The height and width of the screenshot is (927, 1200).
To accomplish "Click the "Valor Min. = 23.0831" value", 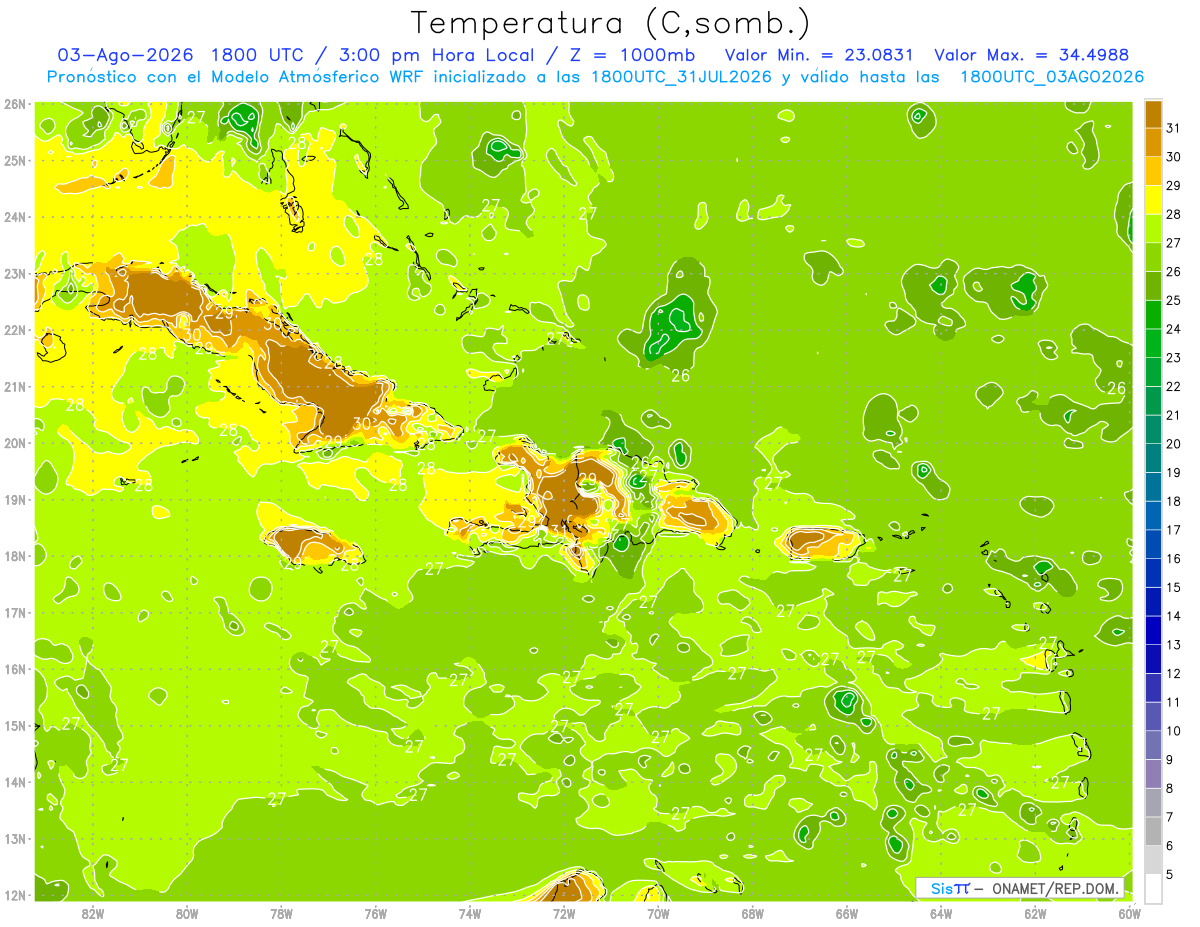I will tap(817, 55).
